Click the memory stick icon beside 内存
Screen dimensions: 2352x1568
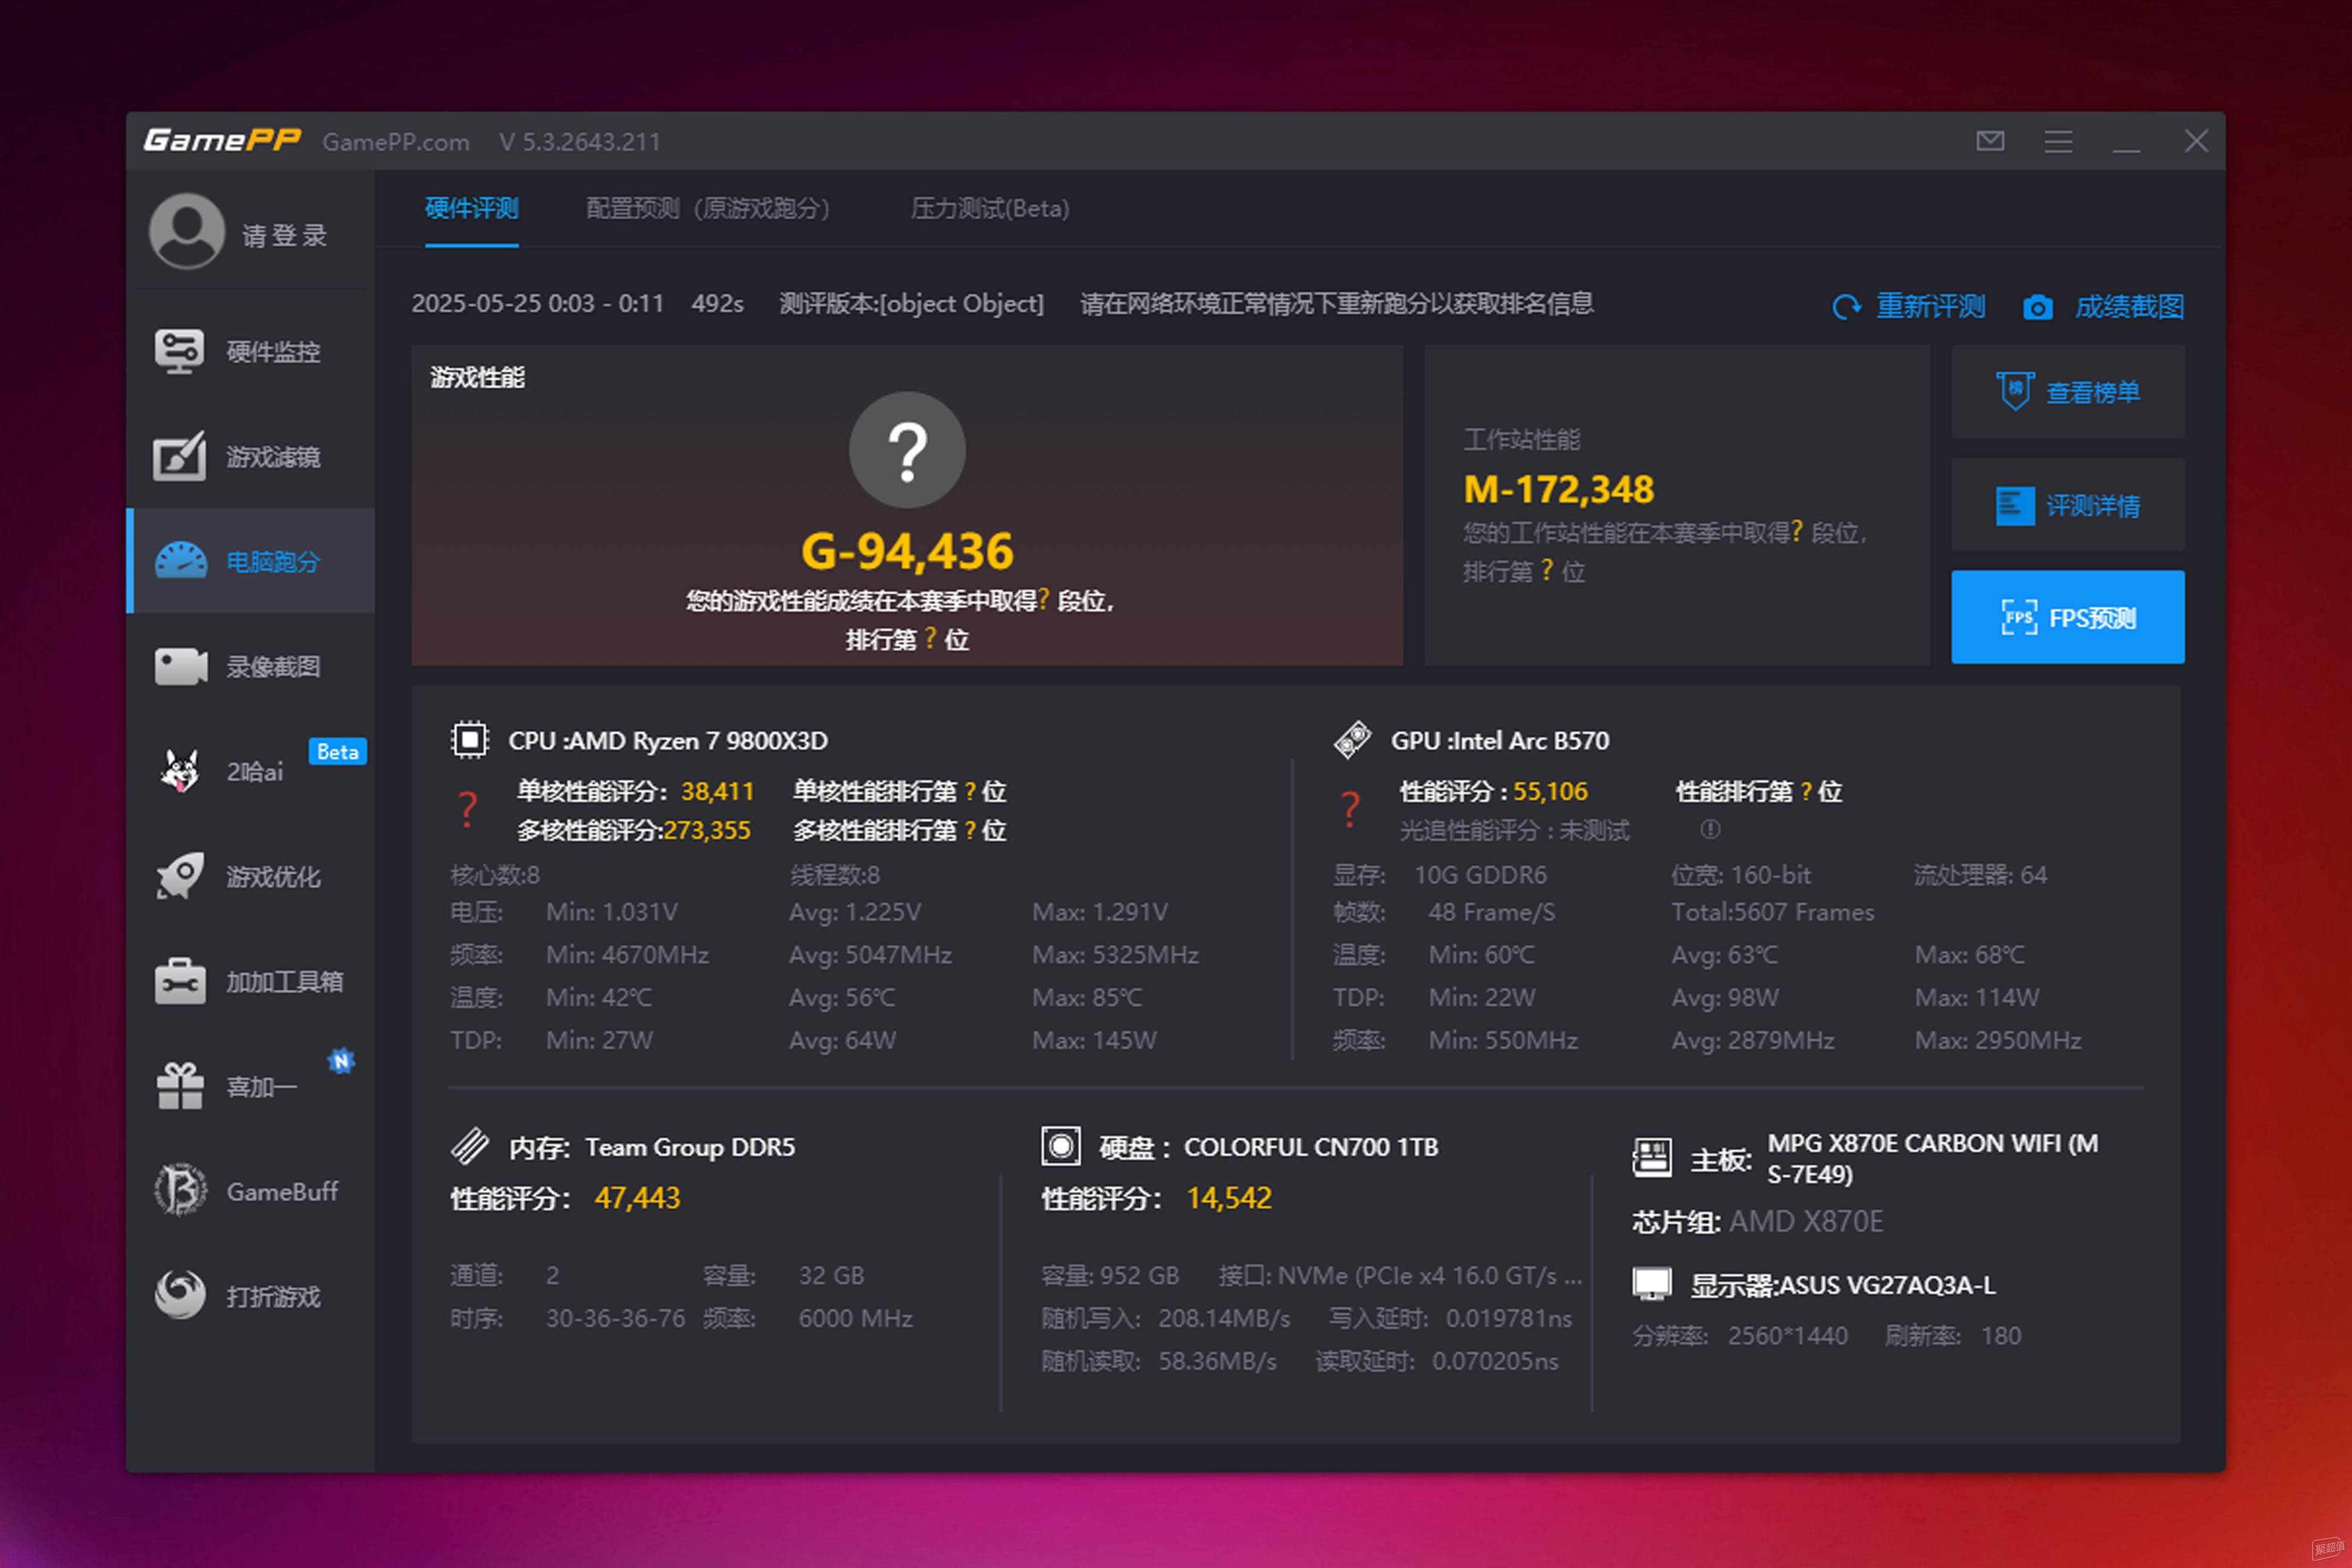[x=470, y=1146]
